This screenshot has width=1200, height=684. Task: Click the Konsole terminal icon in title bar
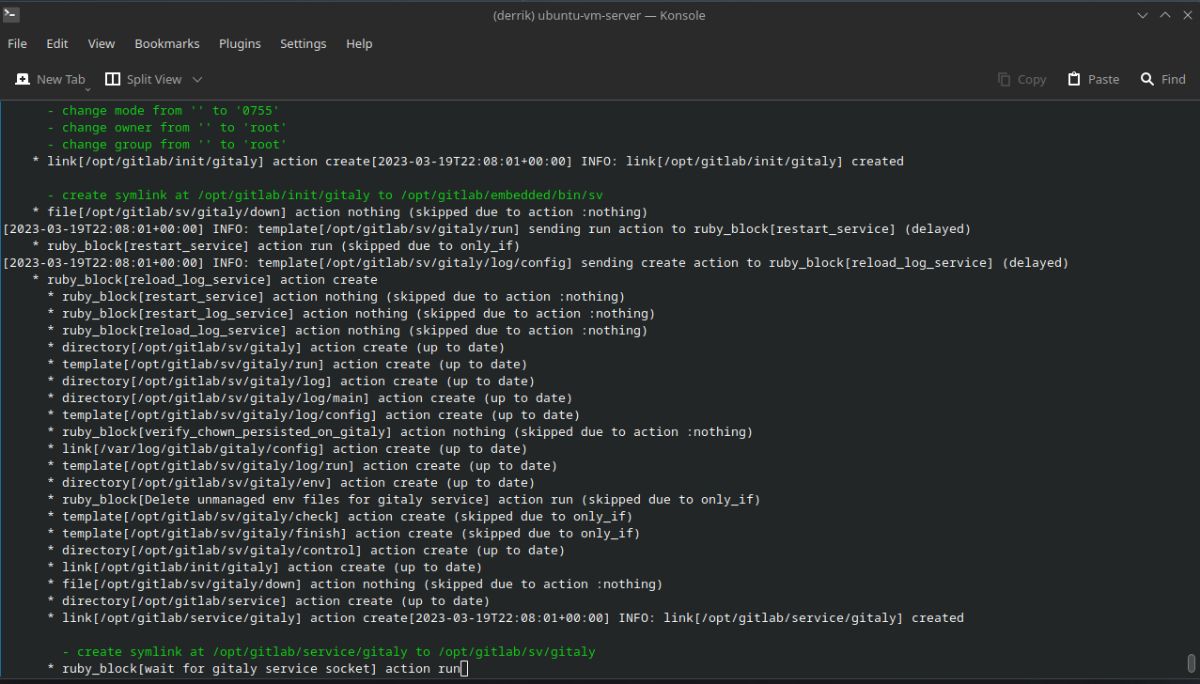point(11,15)
